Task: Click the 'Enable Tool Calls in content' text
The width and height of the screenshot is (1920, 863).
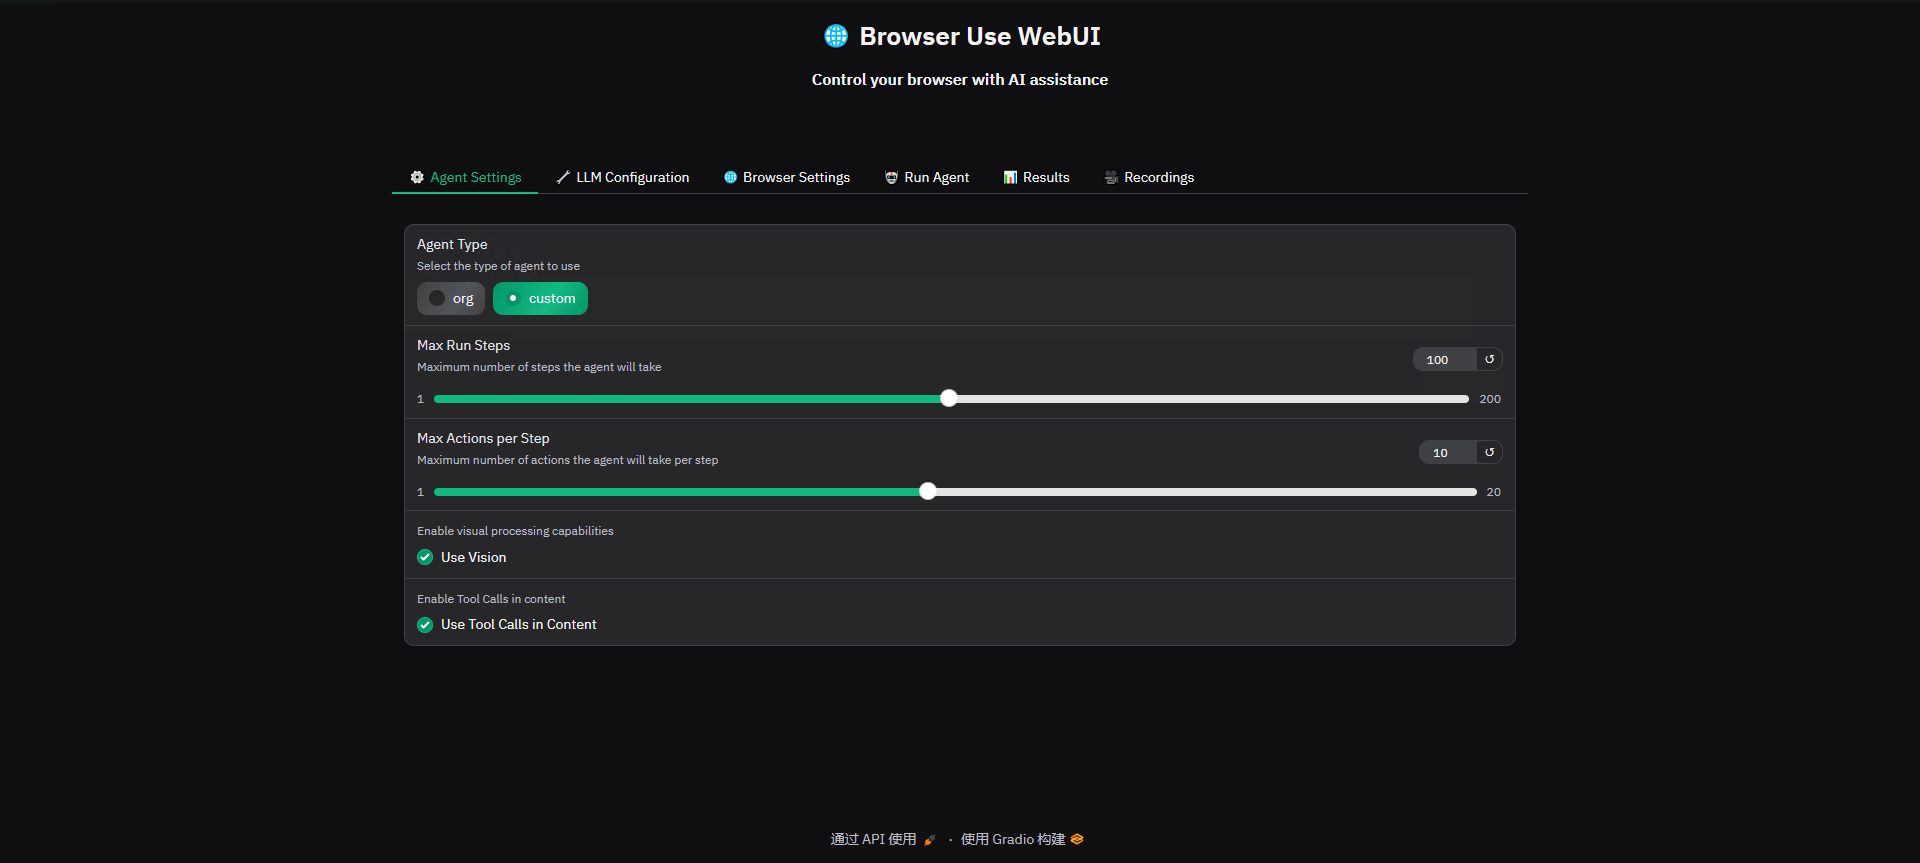Action: [491, 599]
